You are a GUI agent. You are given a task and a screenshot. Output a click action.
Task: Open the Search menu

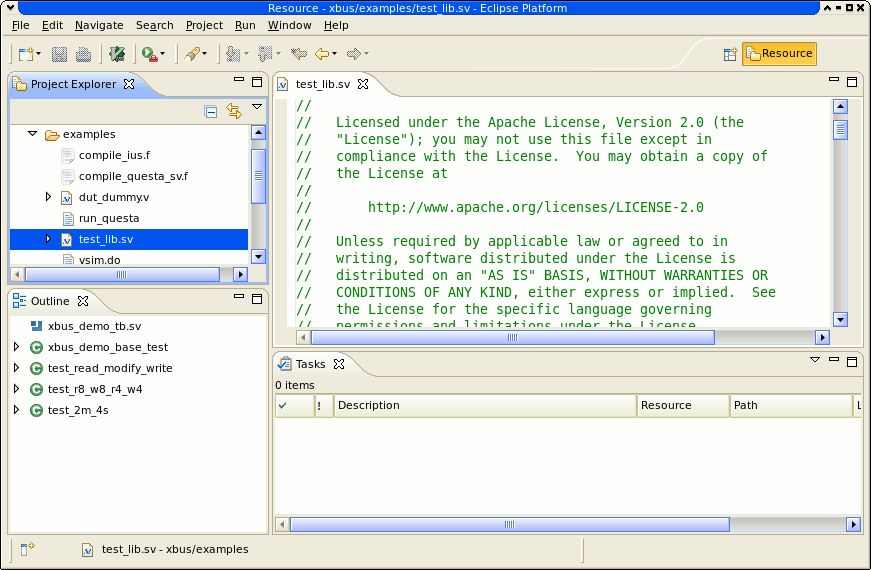tap(154, 25)
